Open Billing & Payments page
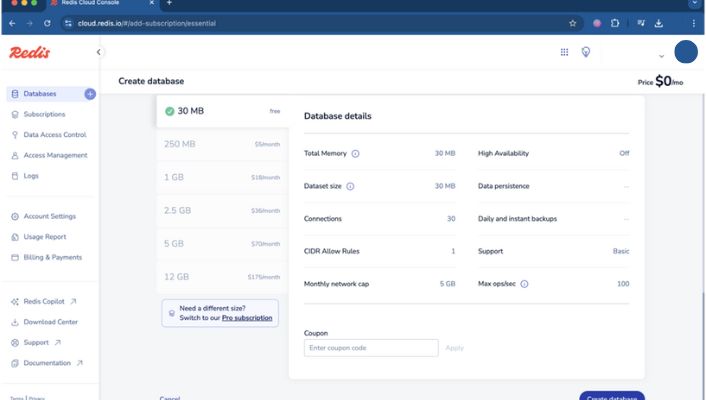 [52, 257]
